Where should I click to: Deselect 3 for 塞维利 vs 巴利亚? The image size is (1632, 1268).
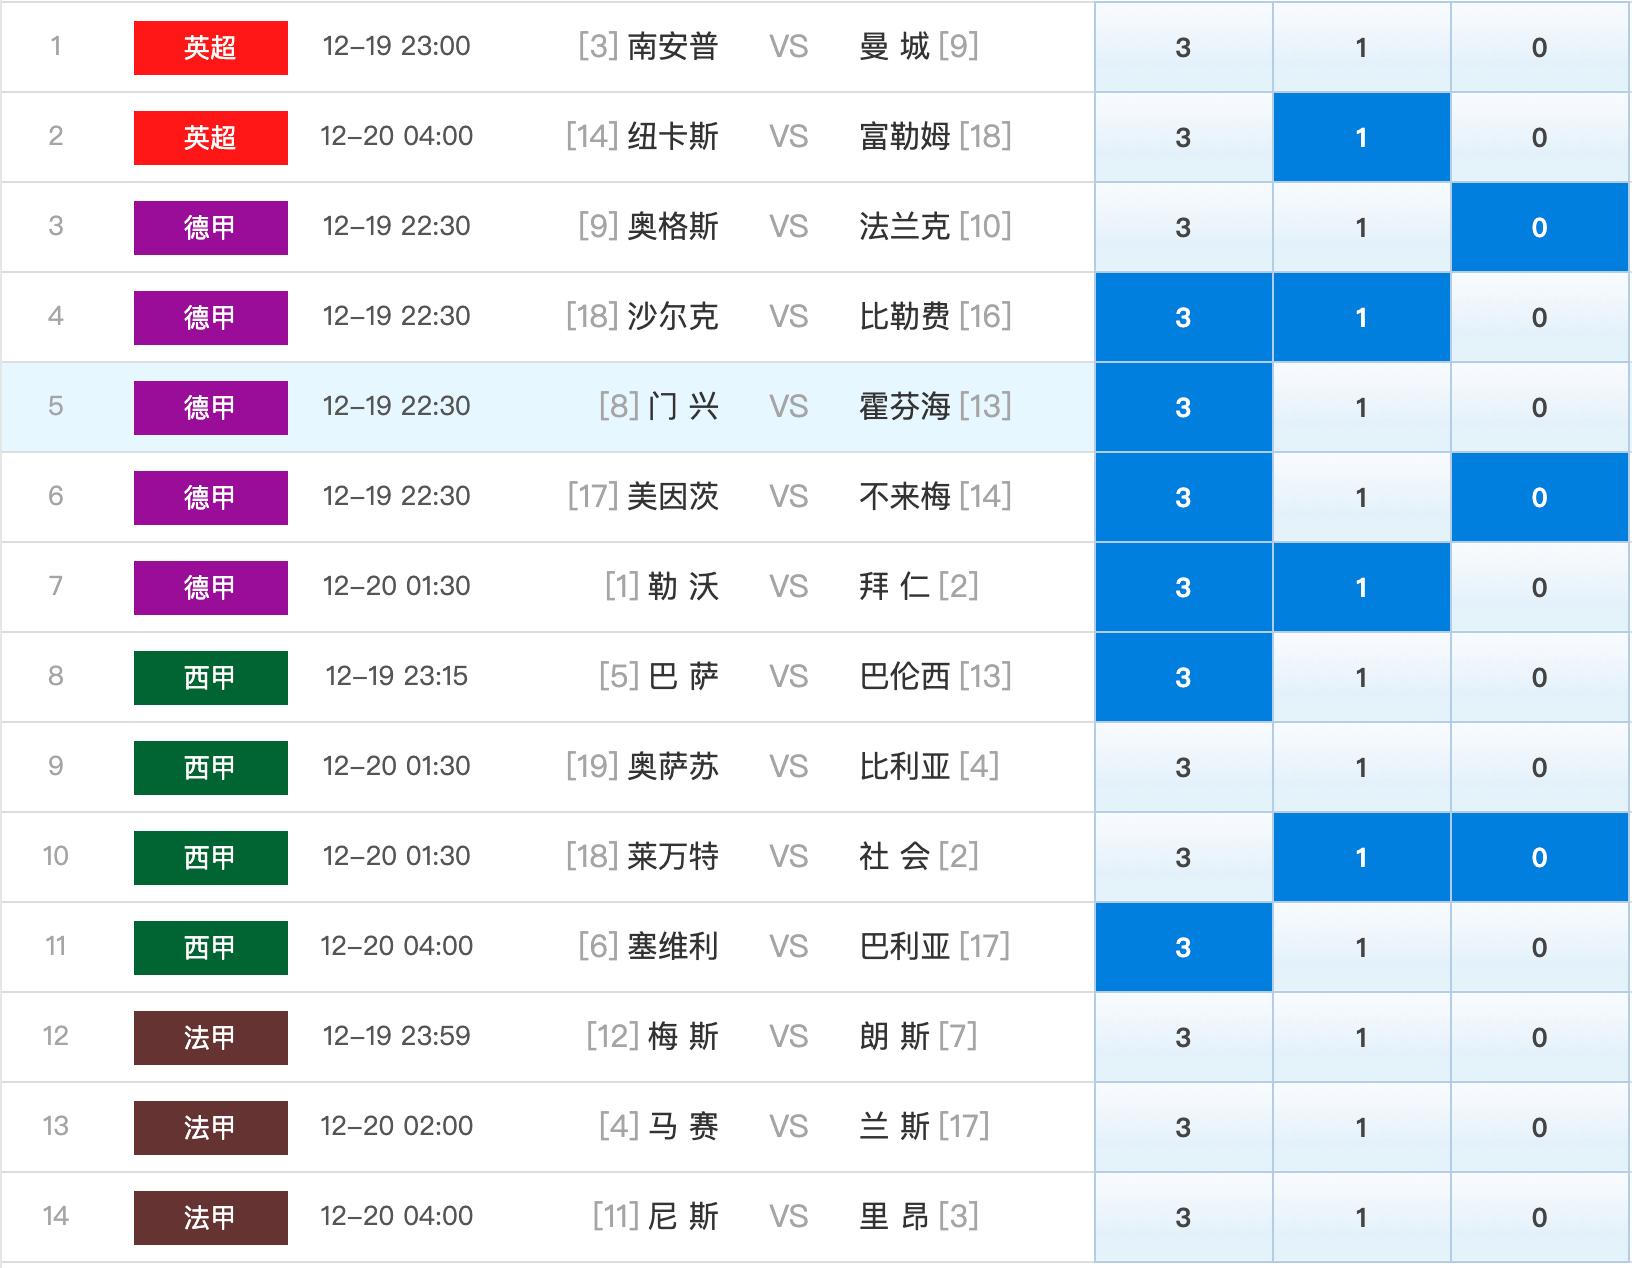pos(1184,947)
